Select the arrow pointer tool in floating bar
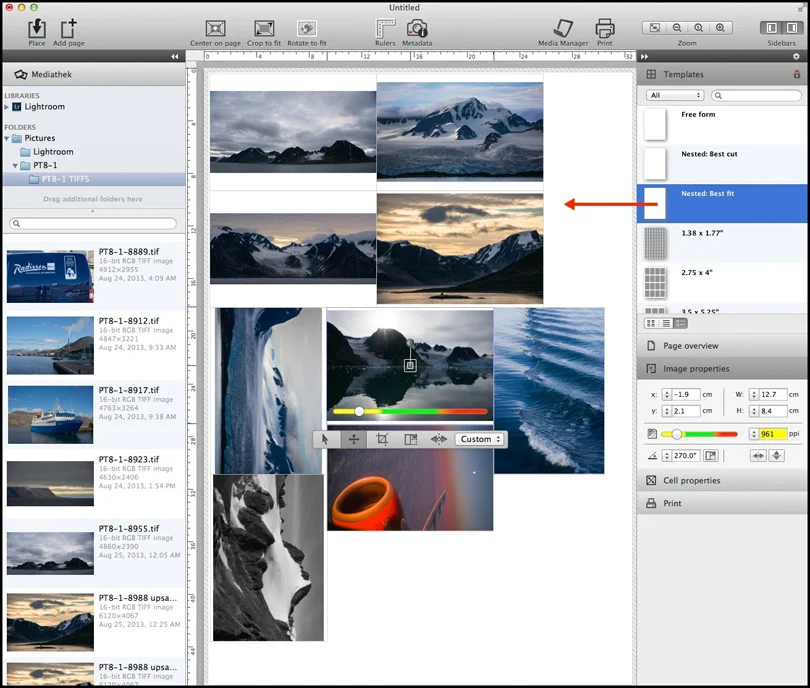The width and height of the screenshot is (810, 688). (x=325, y=439)
